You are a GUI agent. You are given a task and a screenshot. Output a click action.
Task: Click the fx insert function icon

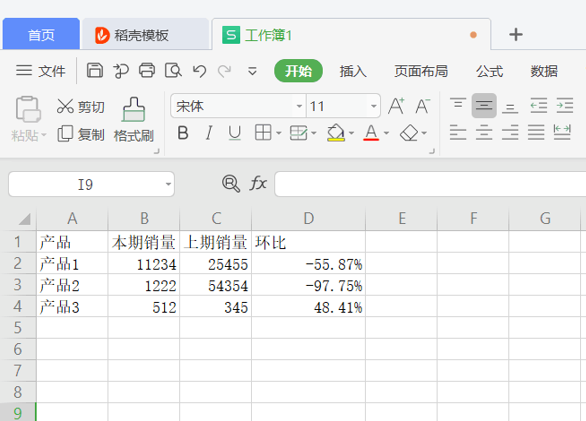pos(258,184)
